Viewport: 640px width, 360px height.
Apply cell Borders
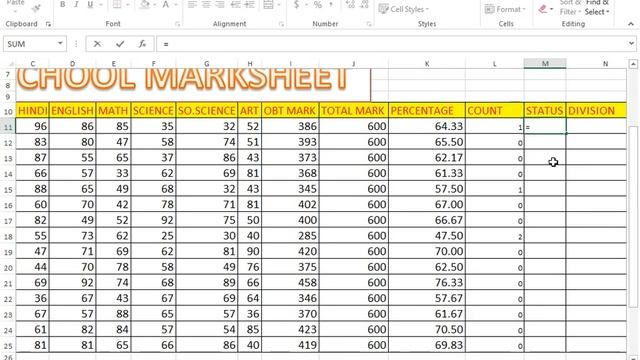[x=117, y=4]
